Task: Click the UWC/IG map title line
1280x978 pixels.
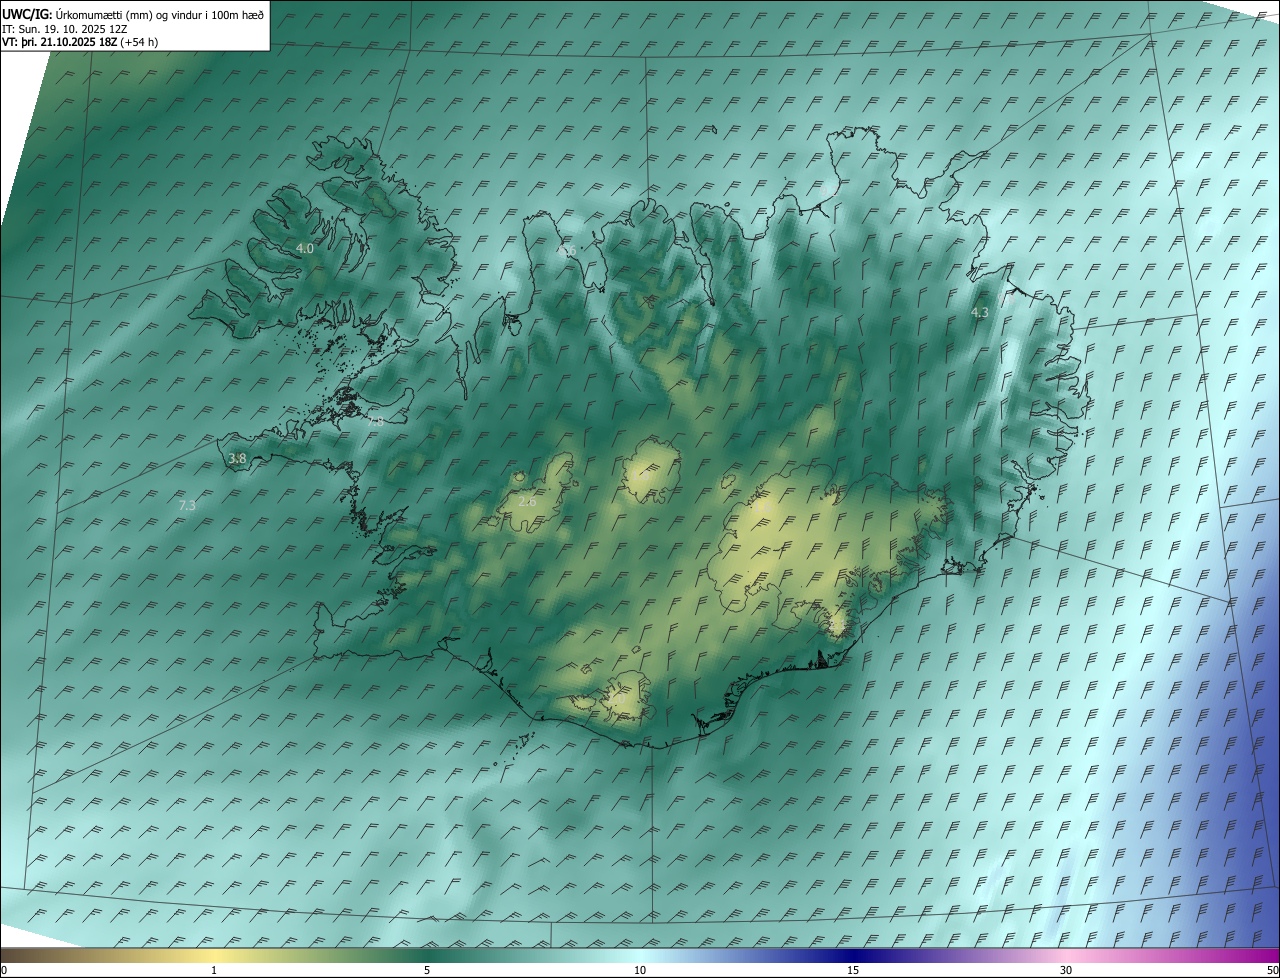Action: (133, 15)
